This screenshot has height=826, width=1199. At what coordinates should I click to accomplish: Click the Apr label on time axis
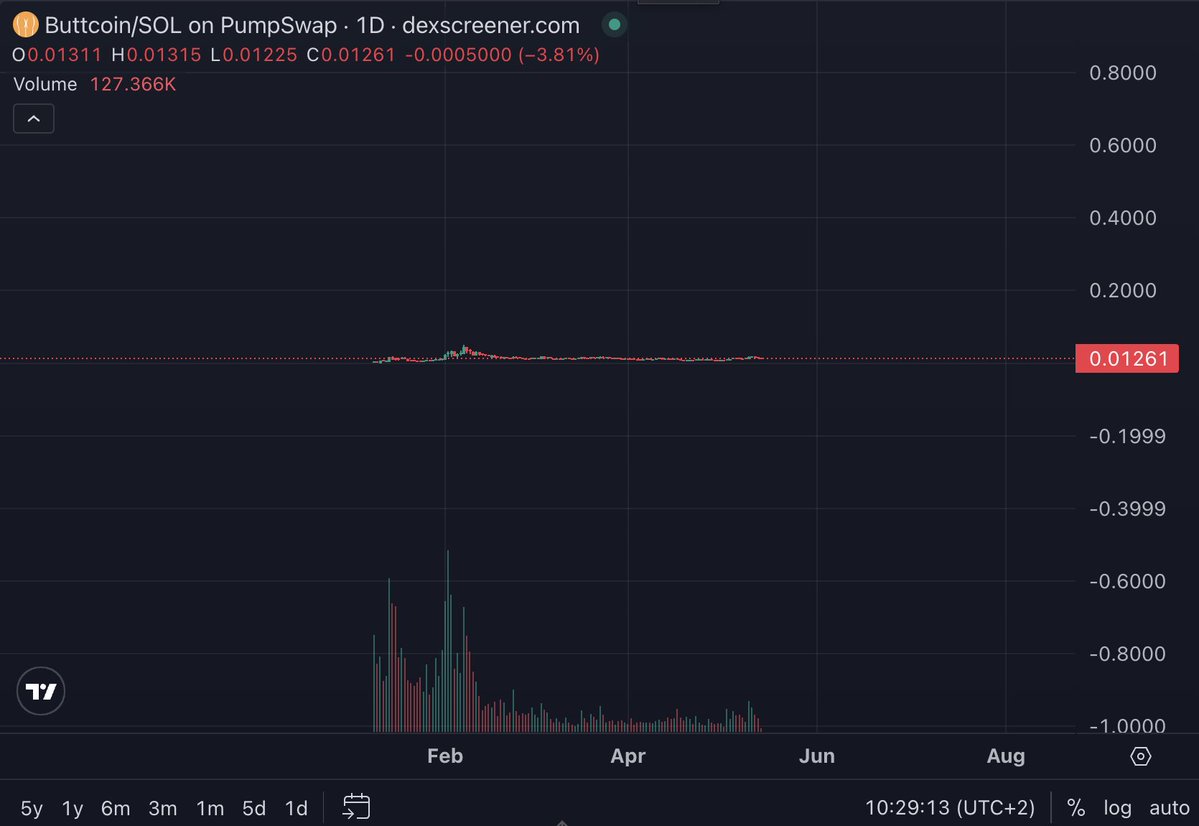[628, 756]
